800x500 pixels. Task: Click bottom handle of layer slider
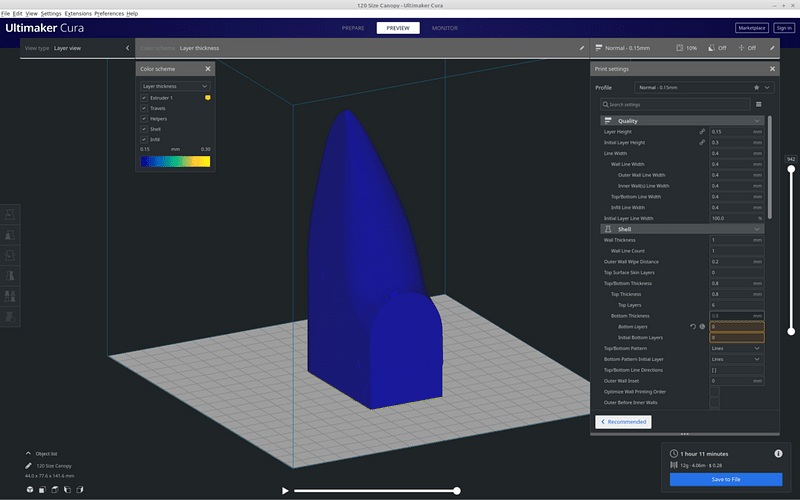(791, 332)
